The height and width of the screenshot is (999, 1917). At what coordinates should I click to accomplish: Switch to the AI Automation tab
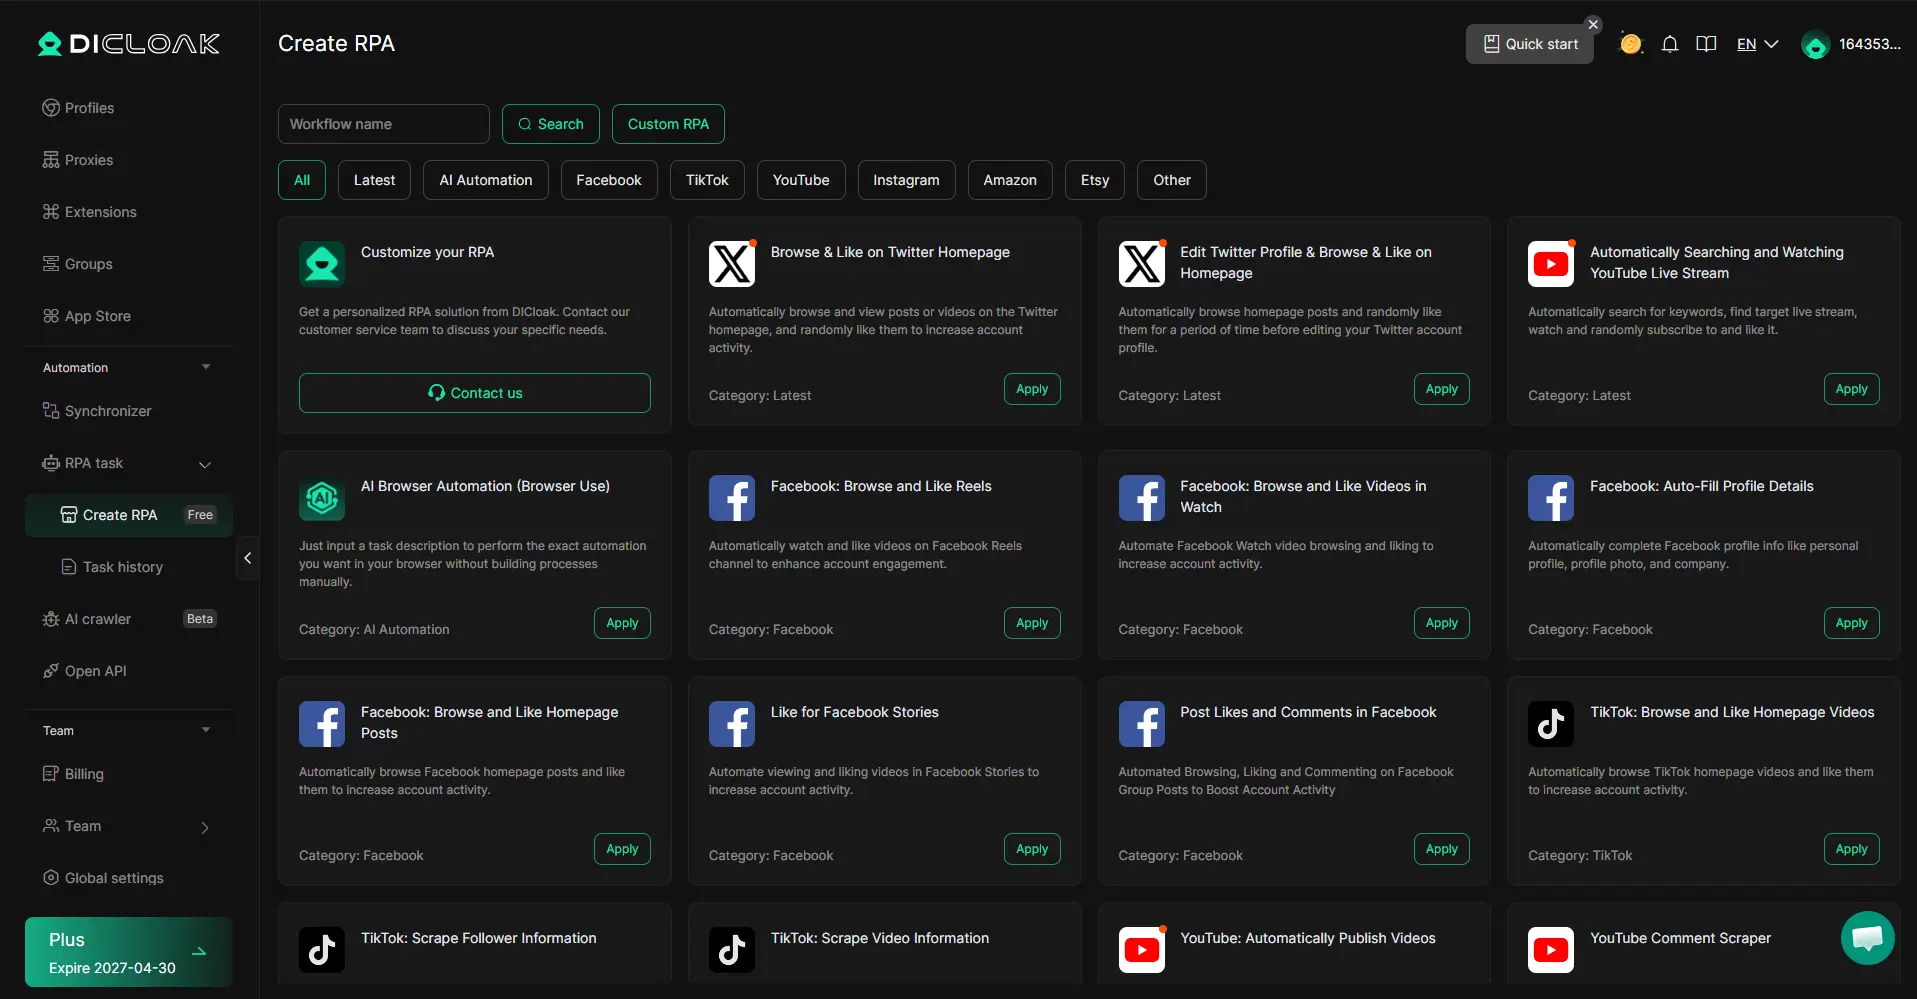click(x=485, y=180)
